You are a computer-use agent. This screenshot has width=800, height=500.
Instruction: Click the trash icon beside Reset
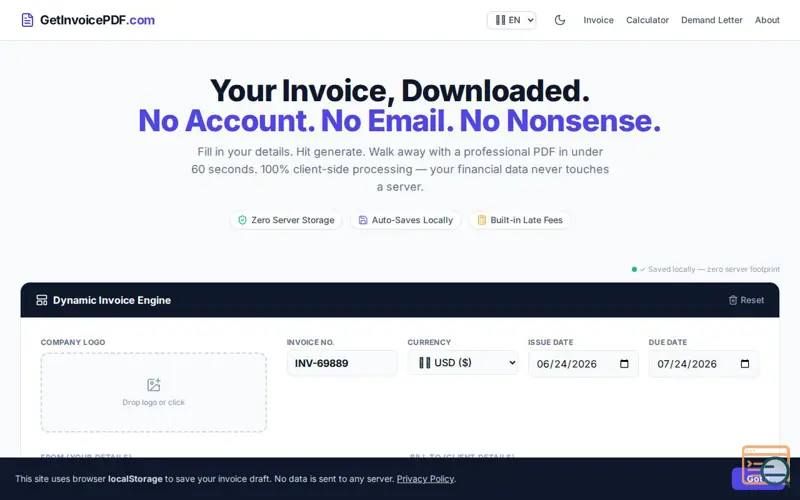[733, 300]
